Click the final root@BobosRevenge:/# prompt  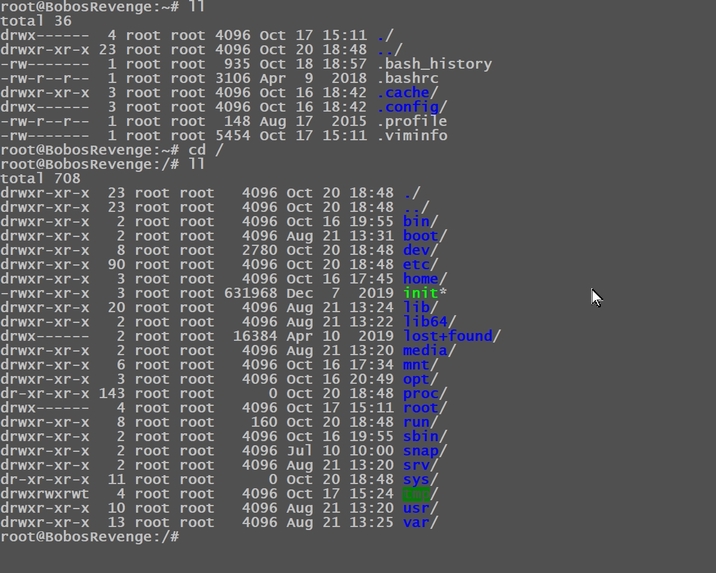click(90, 537)
